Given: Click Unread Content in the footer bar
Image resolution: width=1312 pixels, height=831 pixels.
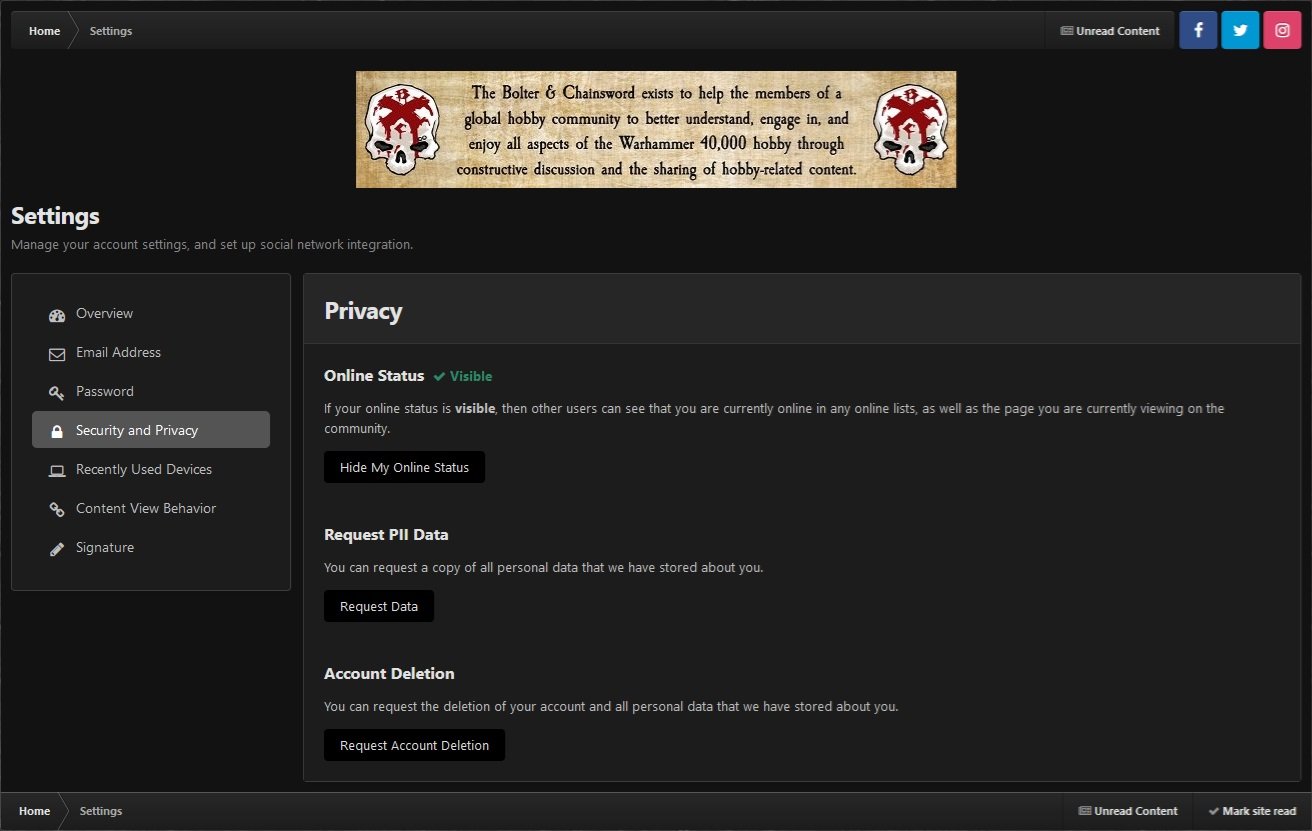Looking at the screenshot, I should point(1128,811).
